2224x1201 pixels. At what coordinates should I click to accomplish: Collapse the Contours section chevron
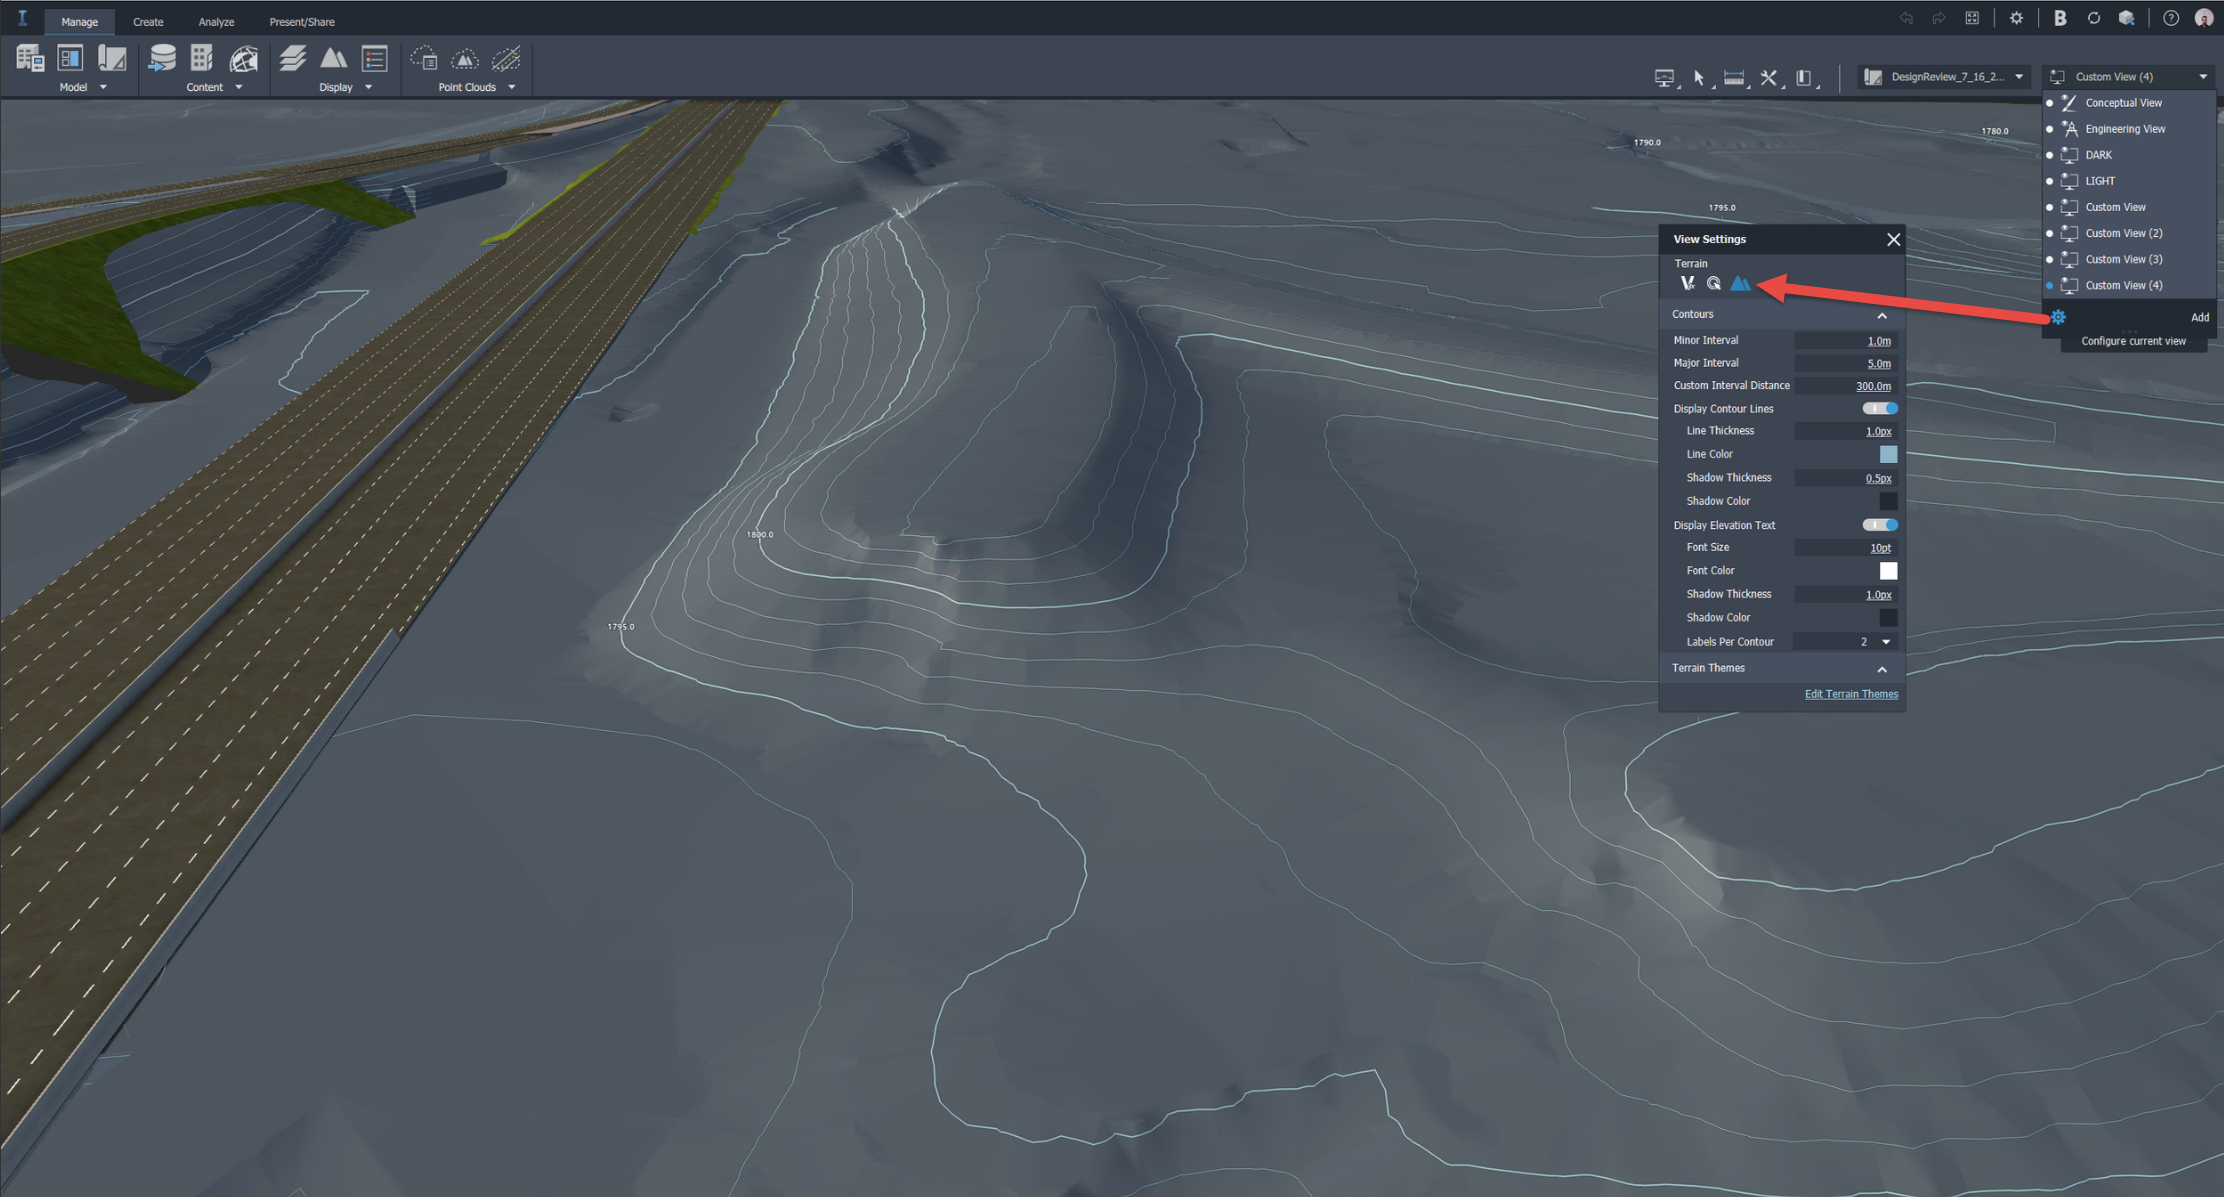click(1882, 316)
